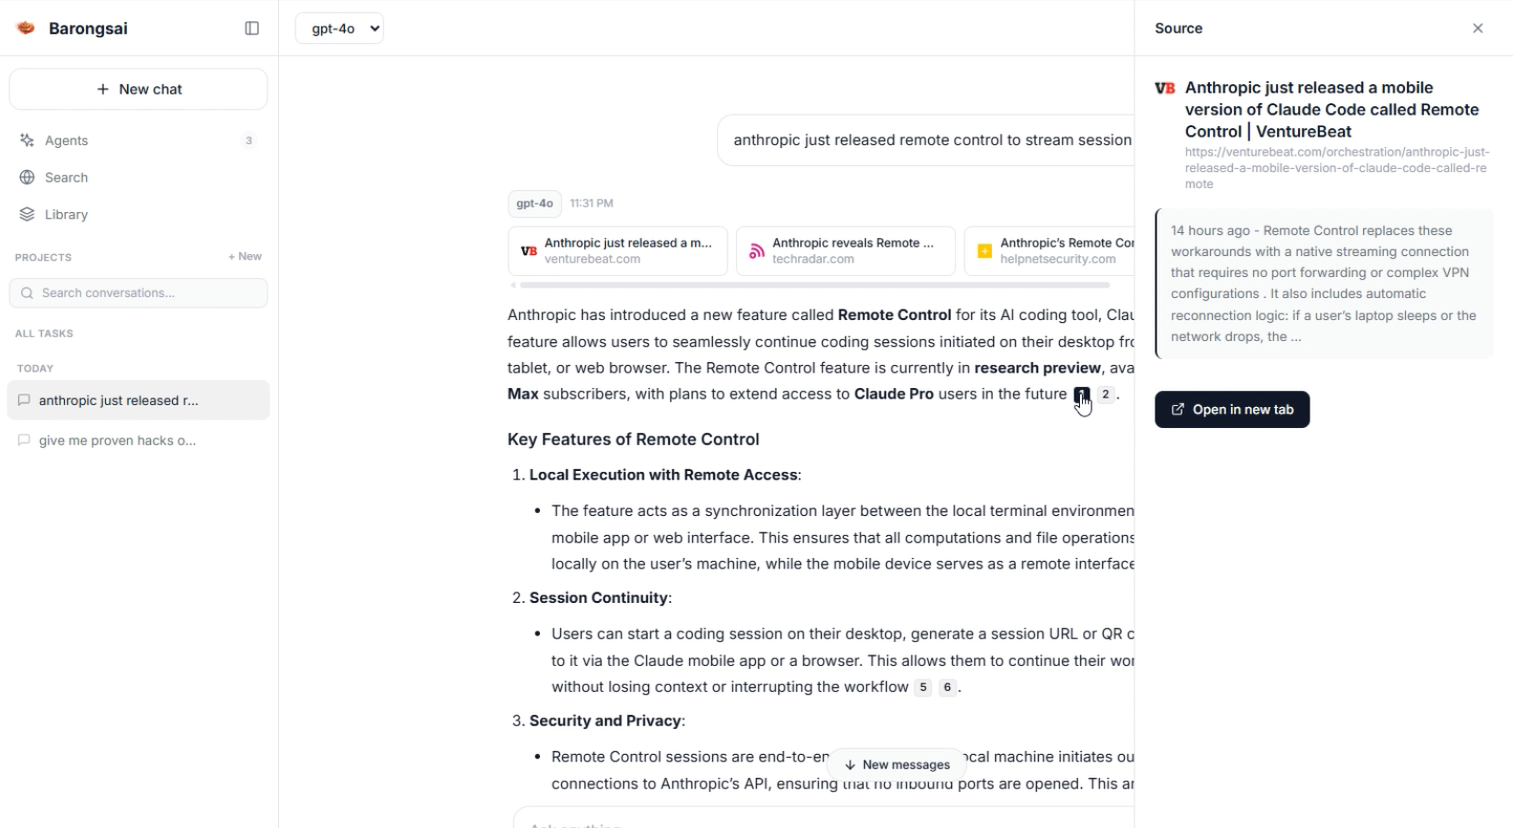The width and height of the screenshot is (1513, 828).
Task: Click the Barongsai logo icon
Action: 26,28
